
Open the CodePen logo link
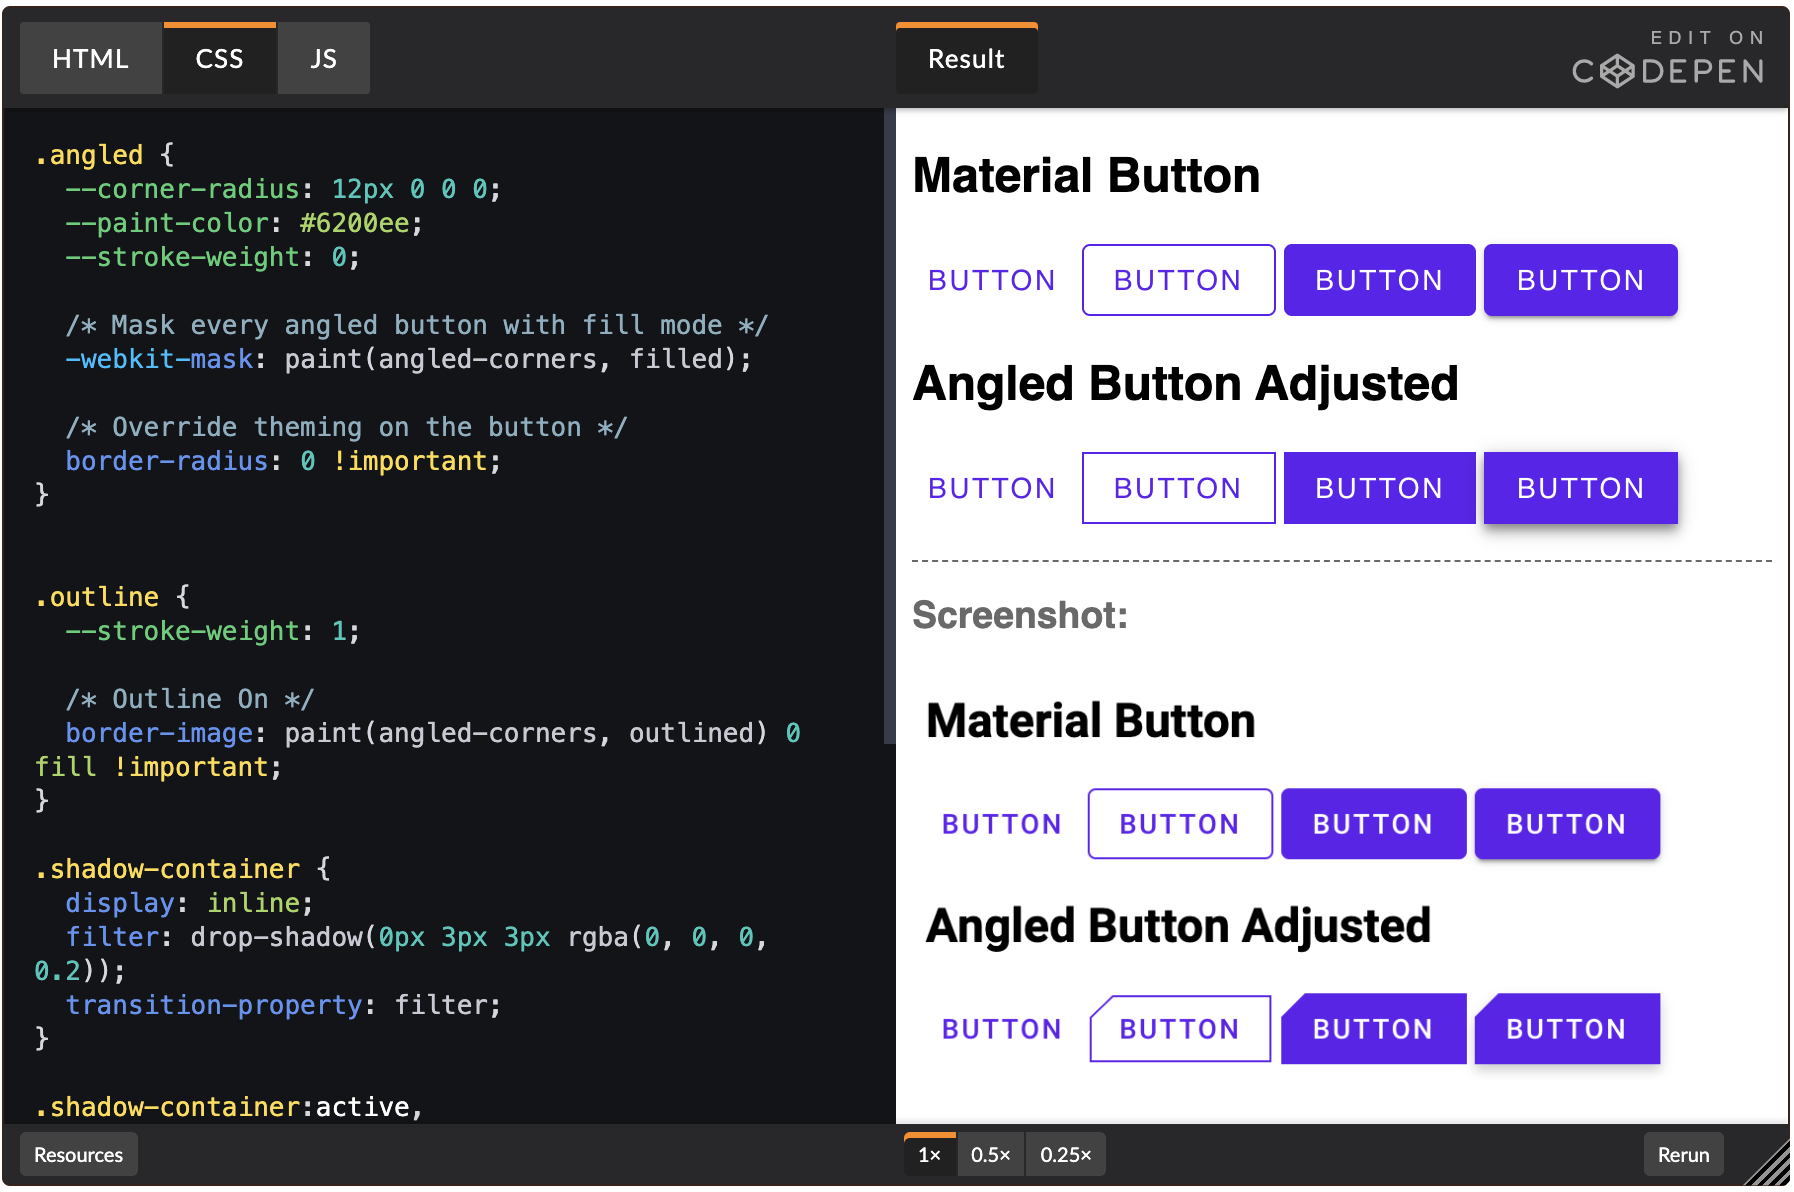coord(1668,60)
